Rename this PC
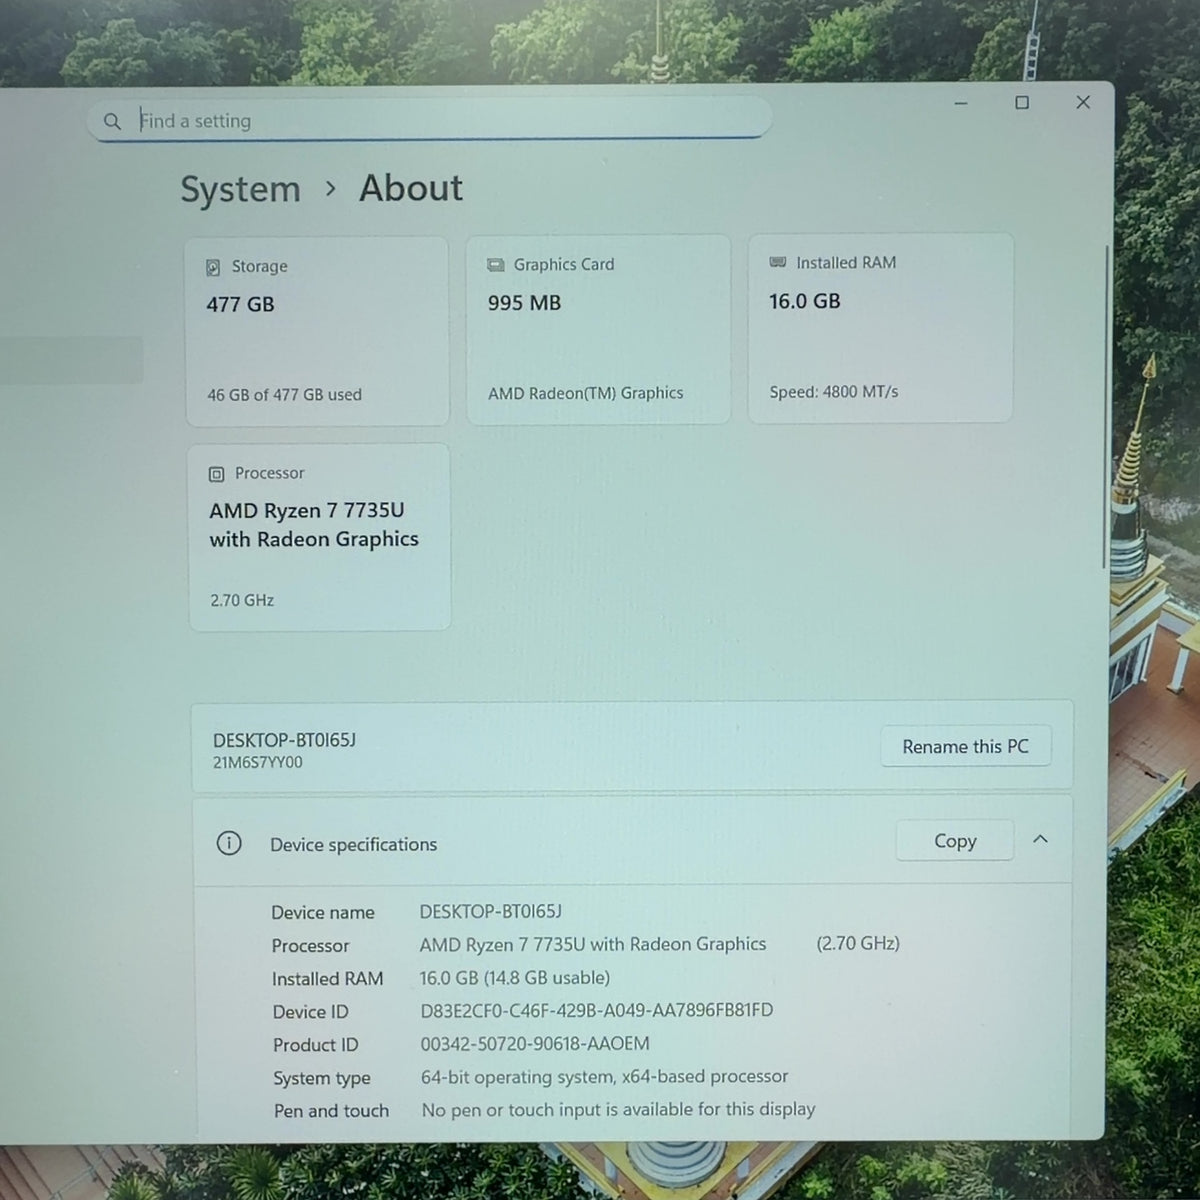This screenshot has height=1200, width=1200. click(965, 746)
